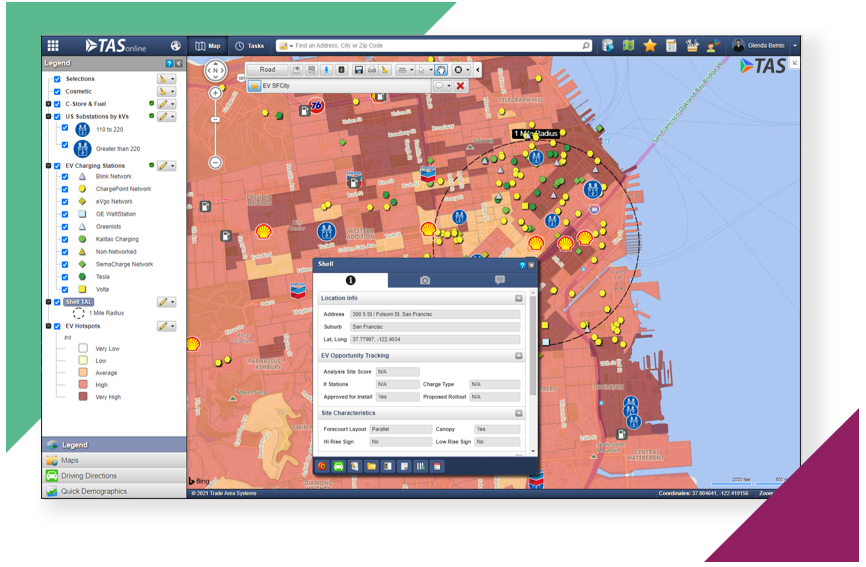This screenshot has height=567, width=866.
Task: Toggle EV Charging Stations checkbox
Action: [x=57, y=166]
